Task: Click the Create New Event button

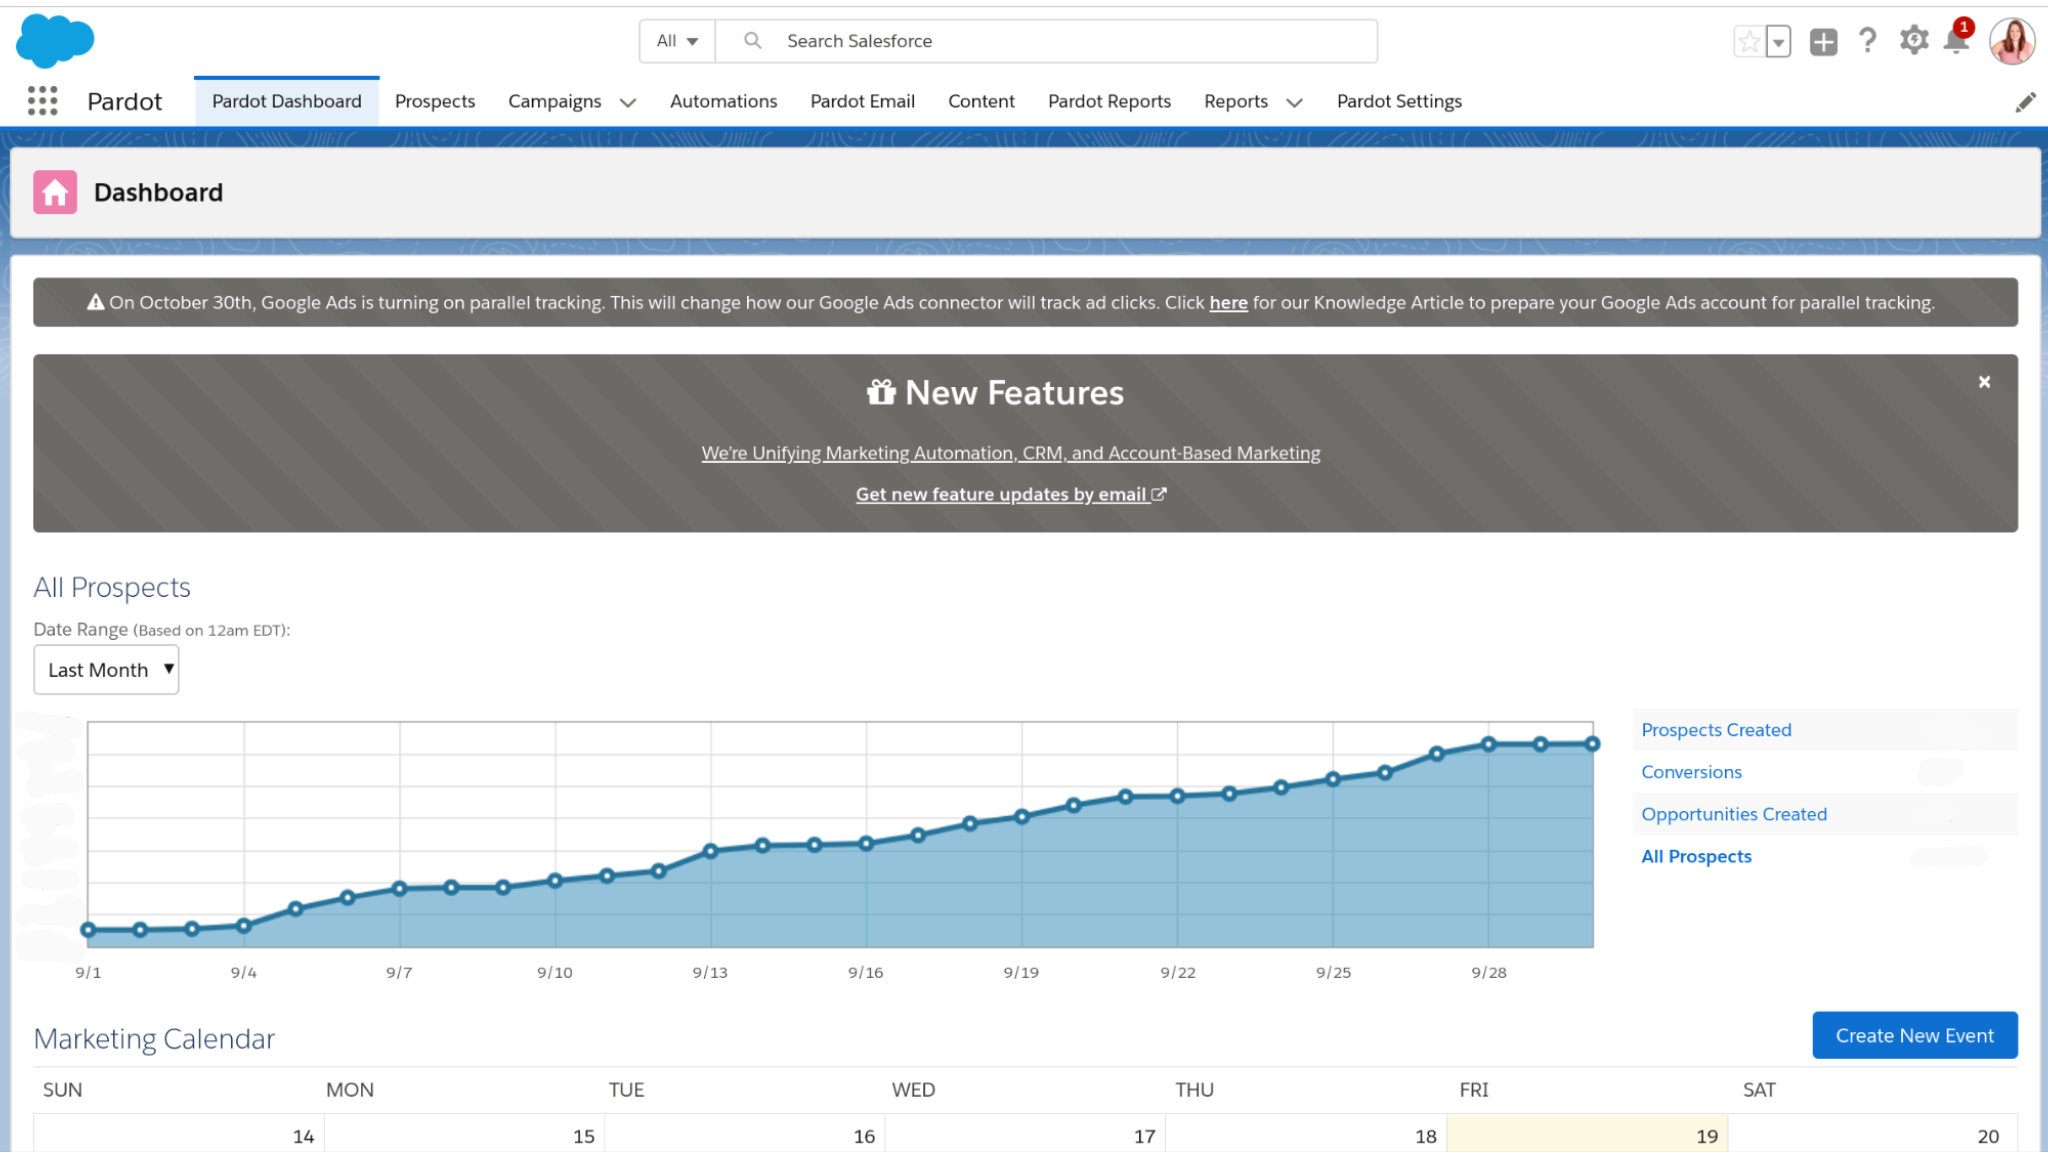Action: pyautogui.click(x=1914, y=1035)
